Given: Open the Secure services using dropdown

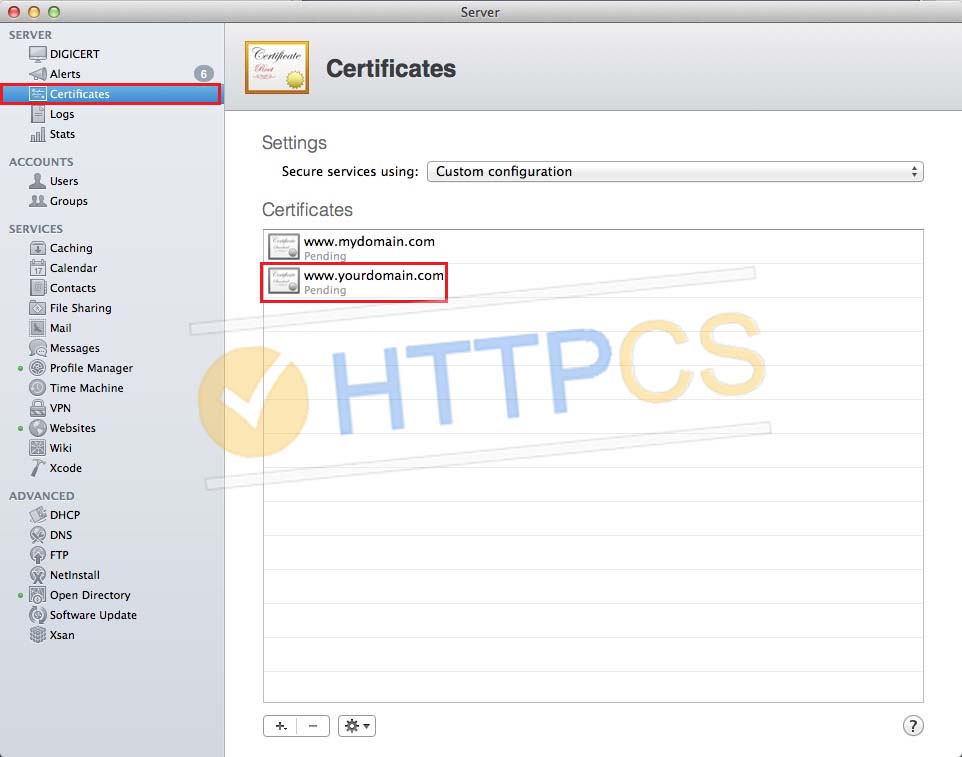Looking at the screenshot, I should coord(675,172).
